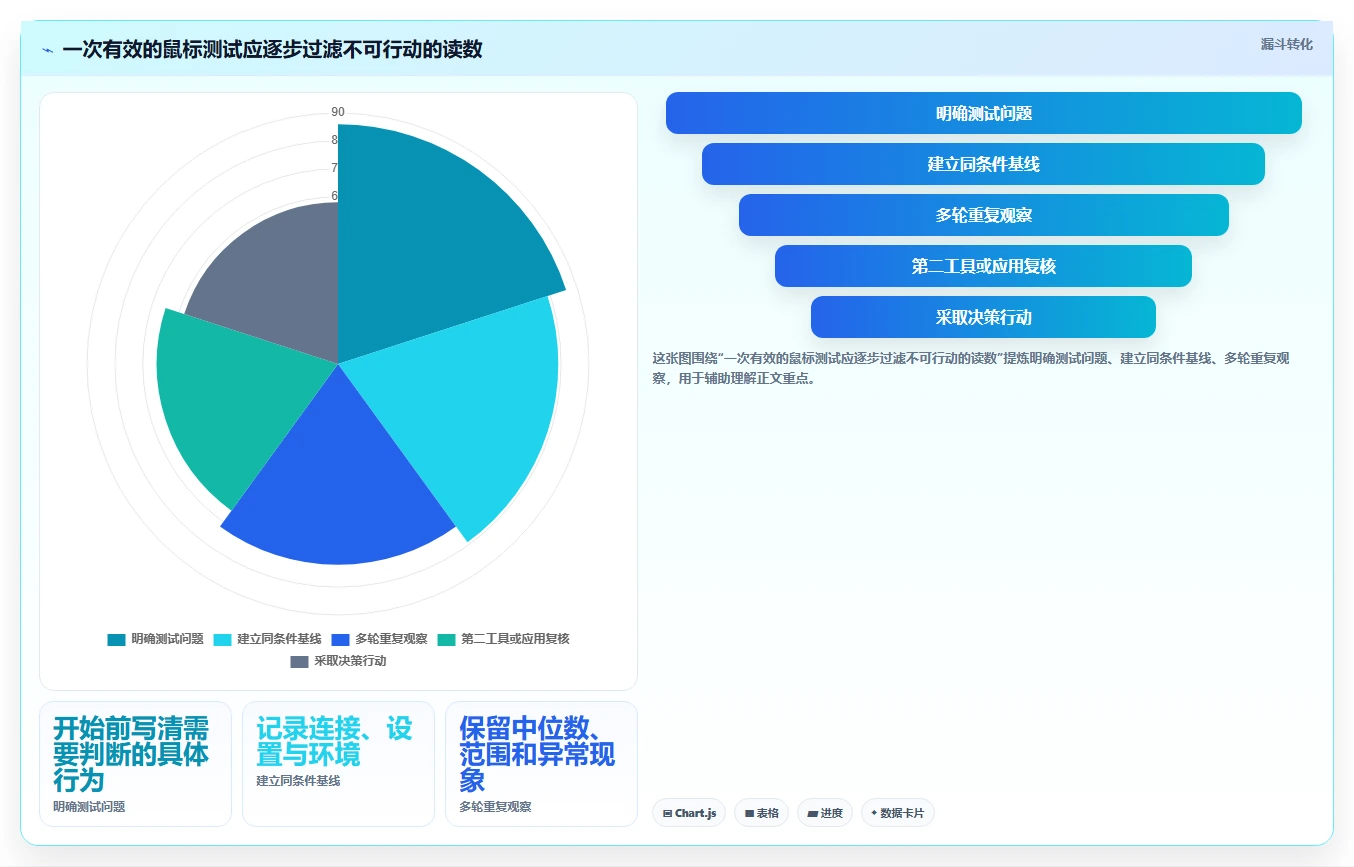Toggle the 第二工具或应用复核 legend swatch

pyautogui.click(x=446, y=639)
